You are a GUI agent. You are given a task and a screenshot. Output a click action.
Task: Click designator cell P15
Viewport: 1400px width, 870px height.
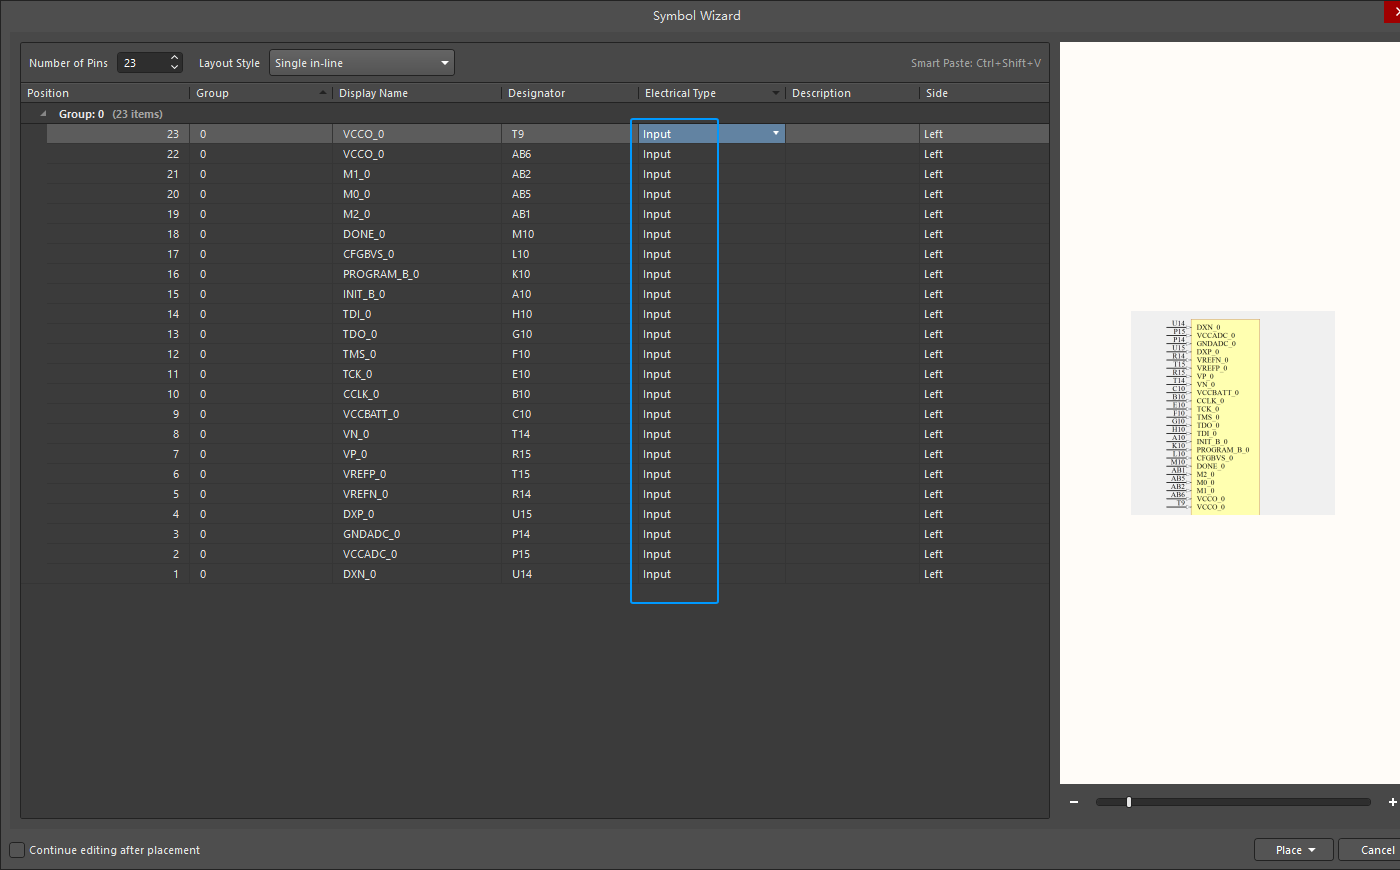click(570, 554)
